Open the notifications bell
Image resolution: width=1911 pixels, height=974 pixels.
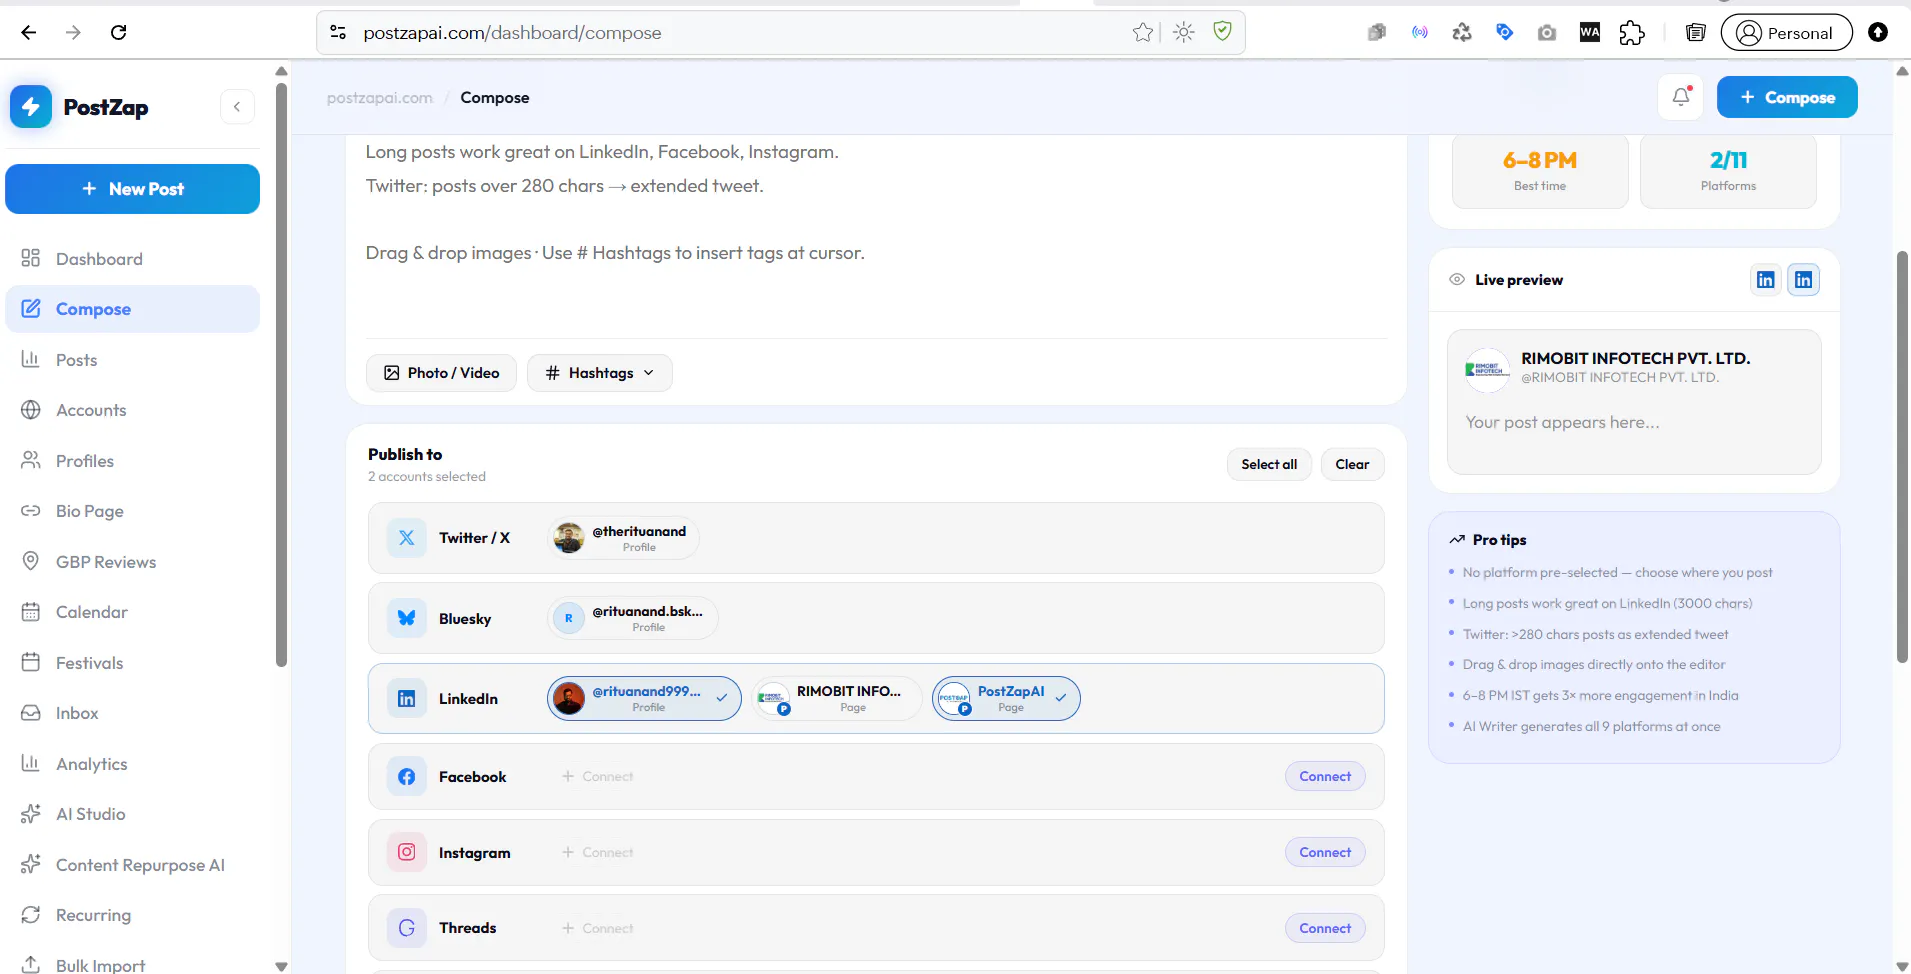pos(1681,97)
